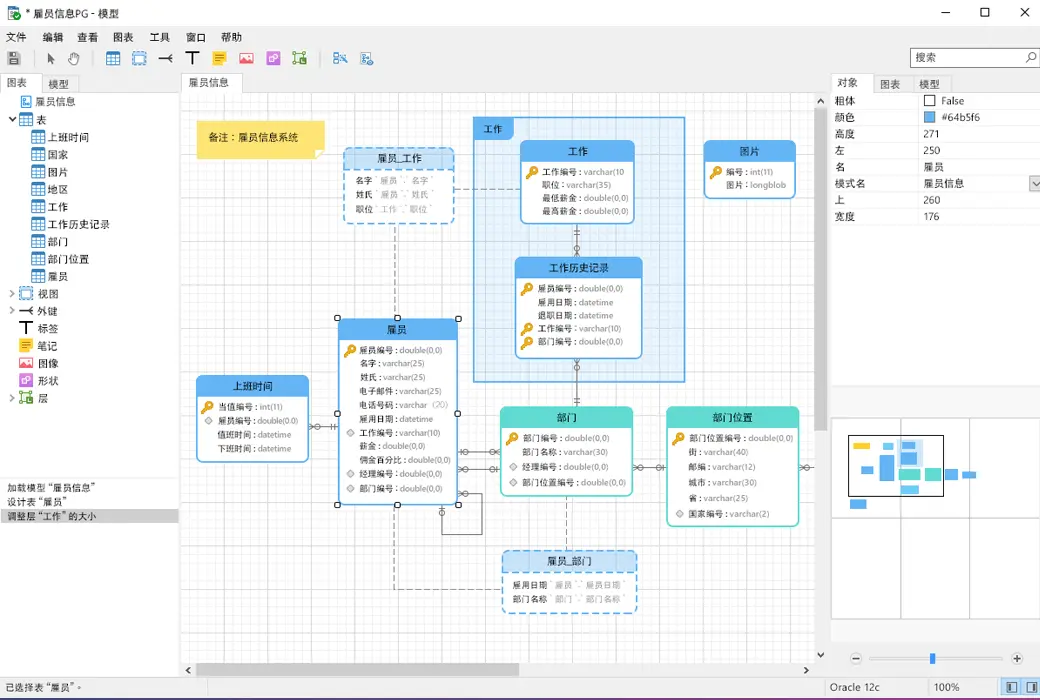Click key icon beside 部门编号 in 部门 table
Viewport: 1040px width, 700px height.
tap(512, 438)
